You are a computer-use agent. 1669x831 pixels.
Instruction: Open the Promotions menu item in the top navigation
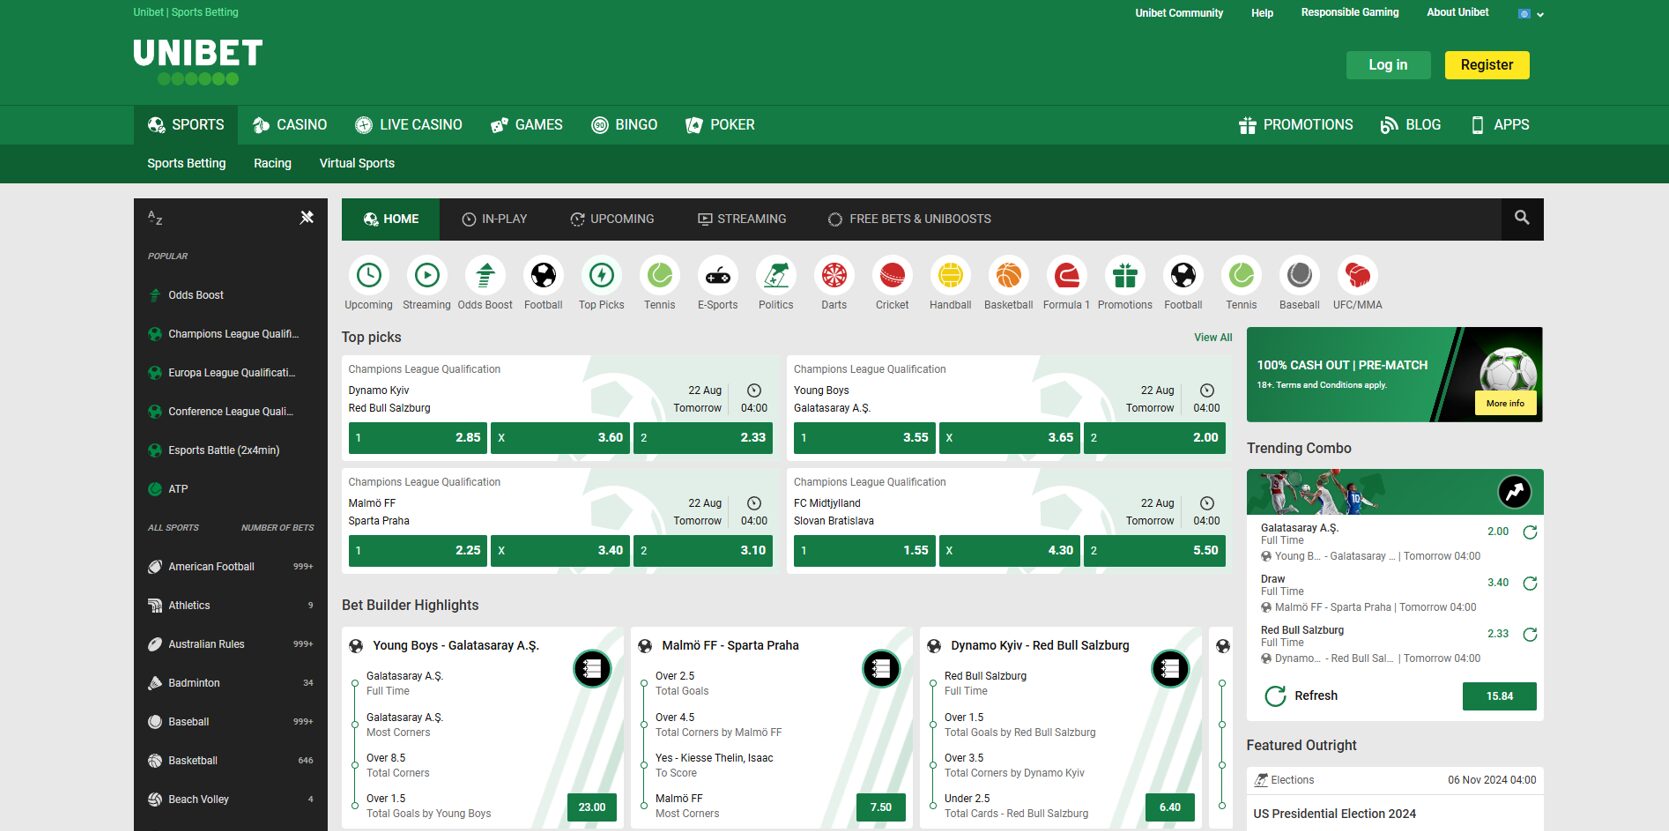pos(1296,125)
